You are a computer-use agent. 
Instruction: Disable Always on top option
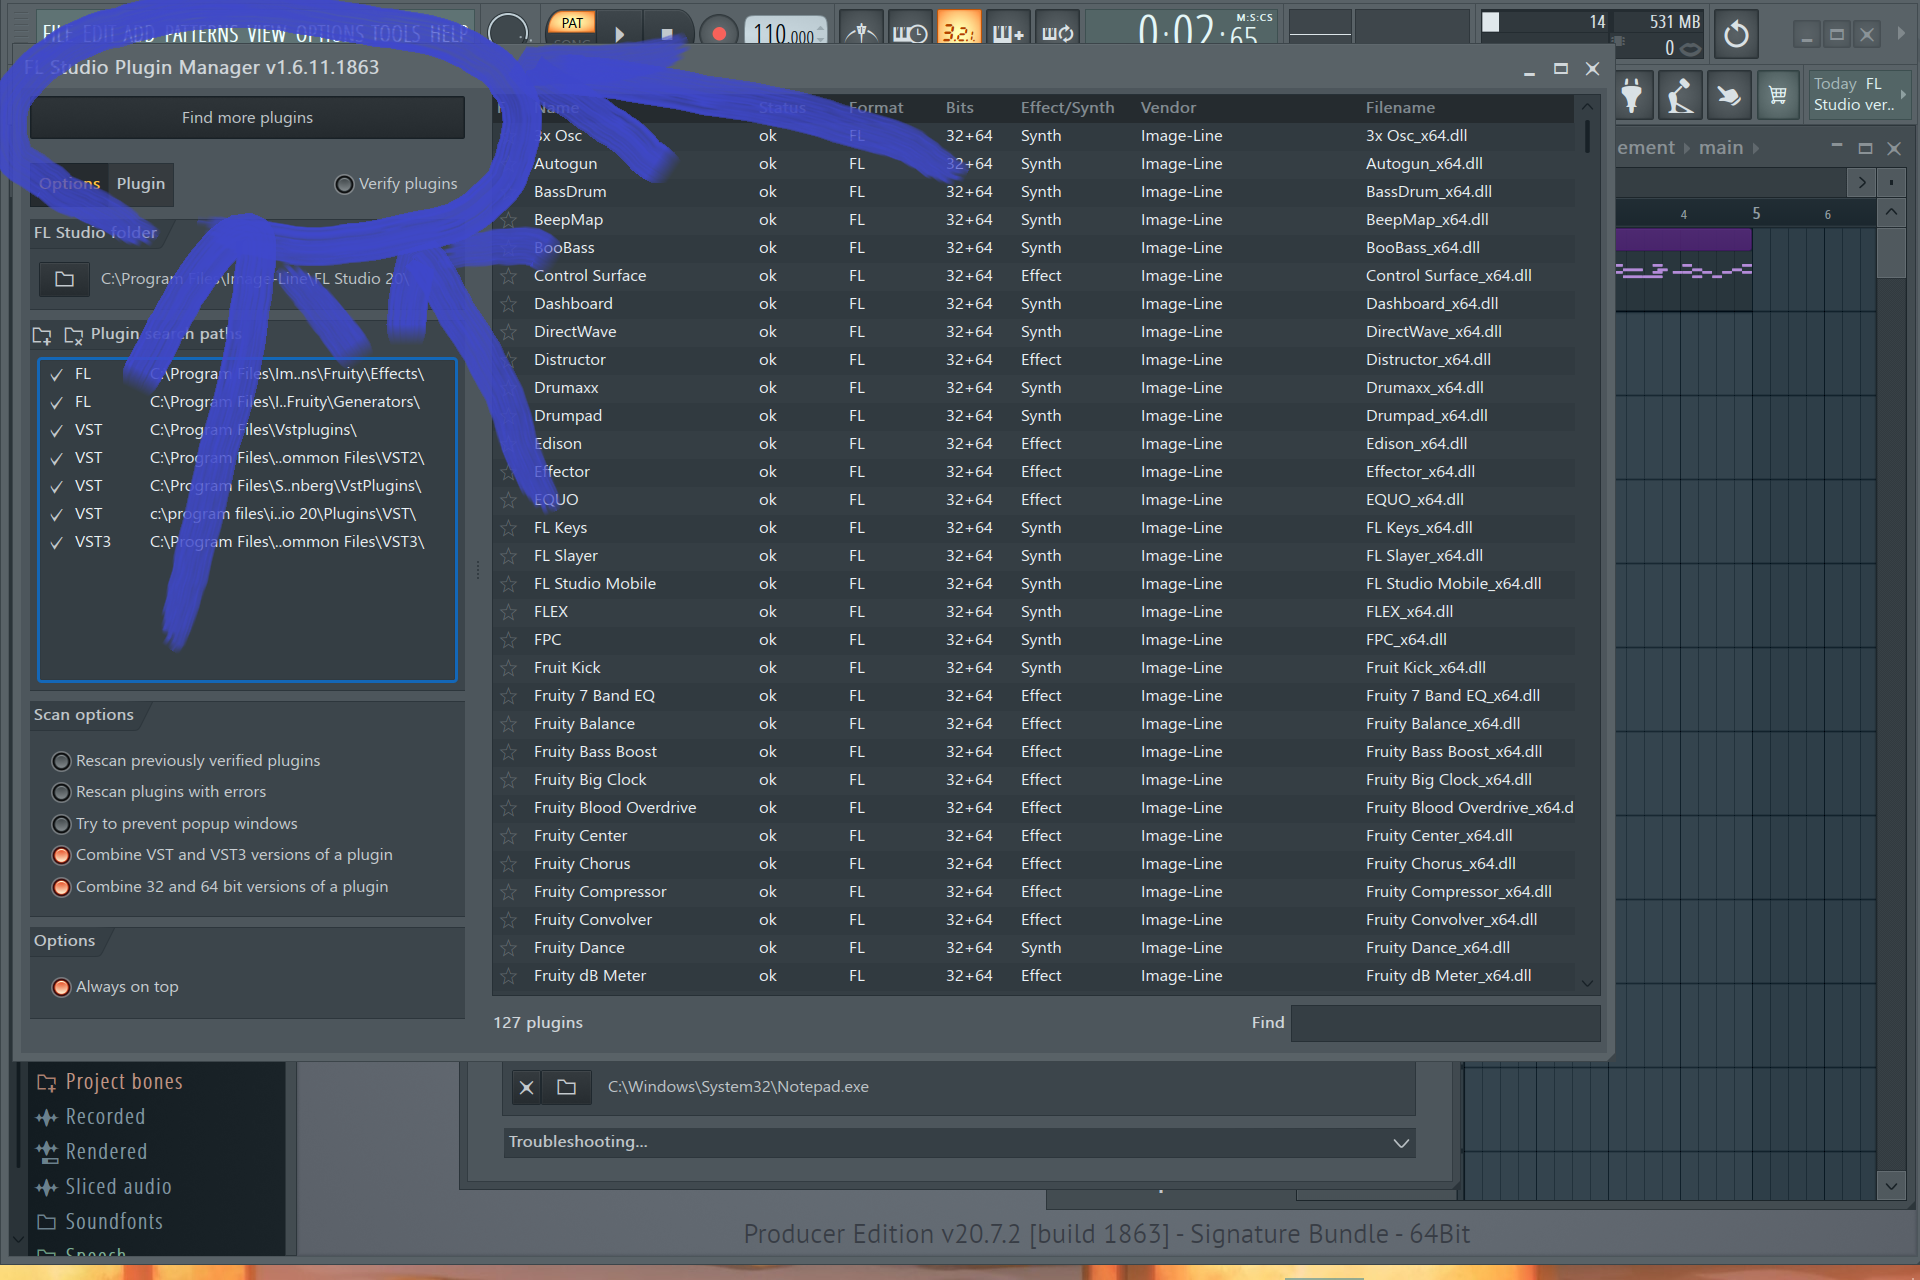pyautogui.click(x=62, y=987)
